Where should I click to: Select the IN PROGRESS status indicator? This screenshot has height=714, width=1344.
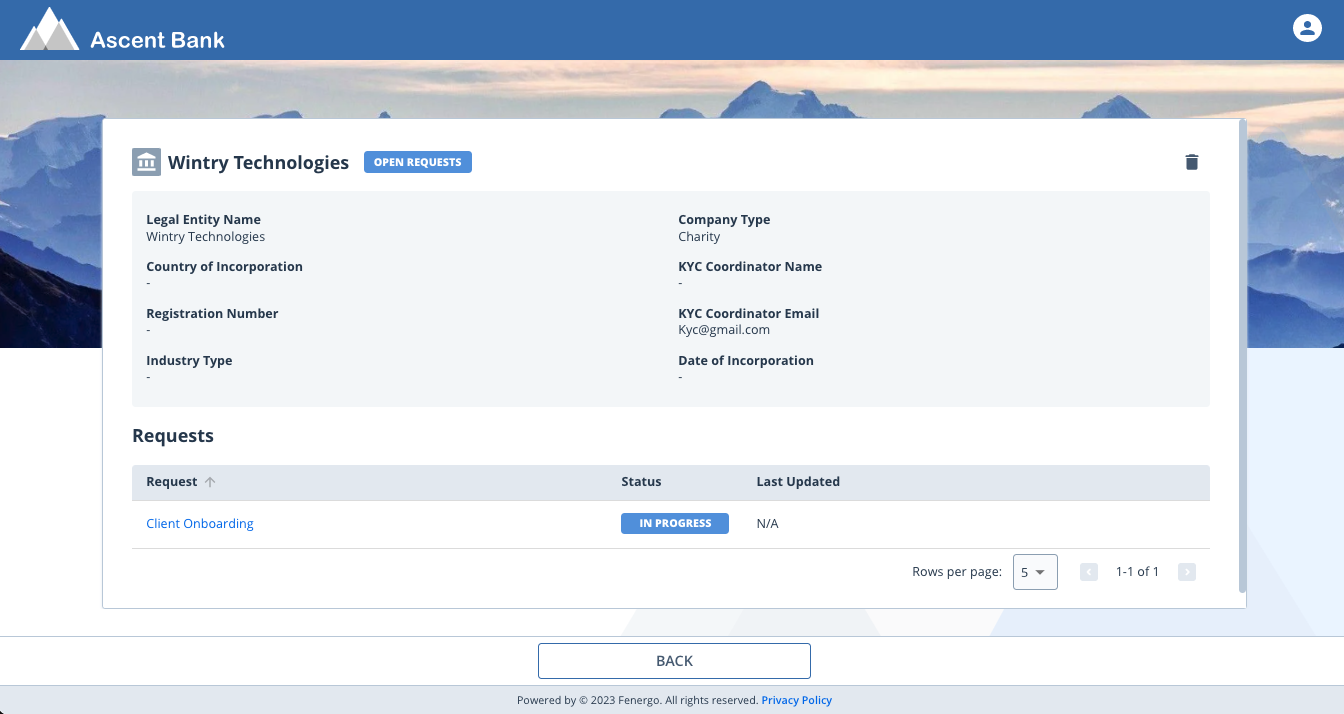pyautogui.click(x=675, y=522)
